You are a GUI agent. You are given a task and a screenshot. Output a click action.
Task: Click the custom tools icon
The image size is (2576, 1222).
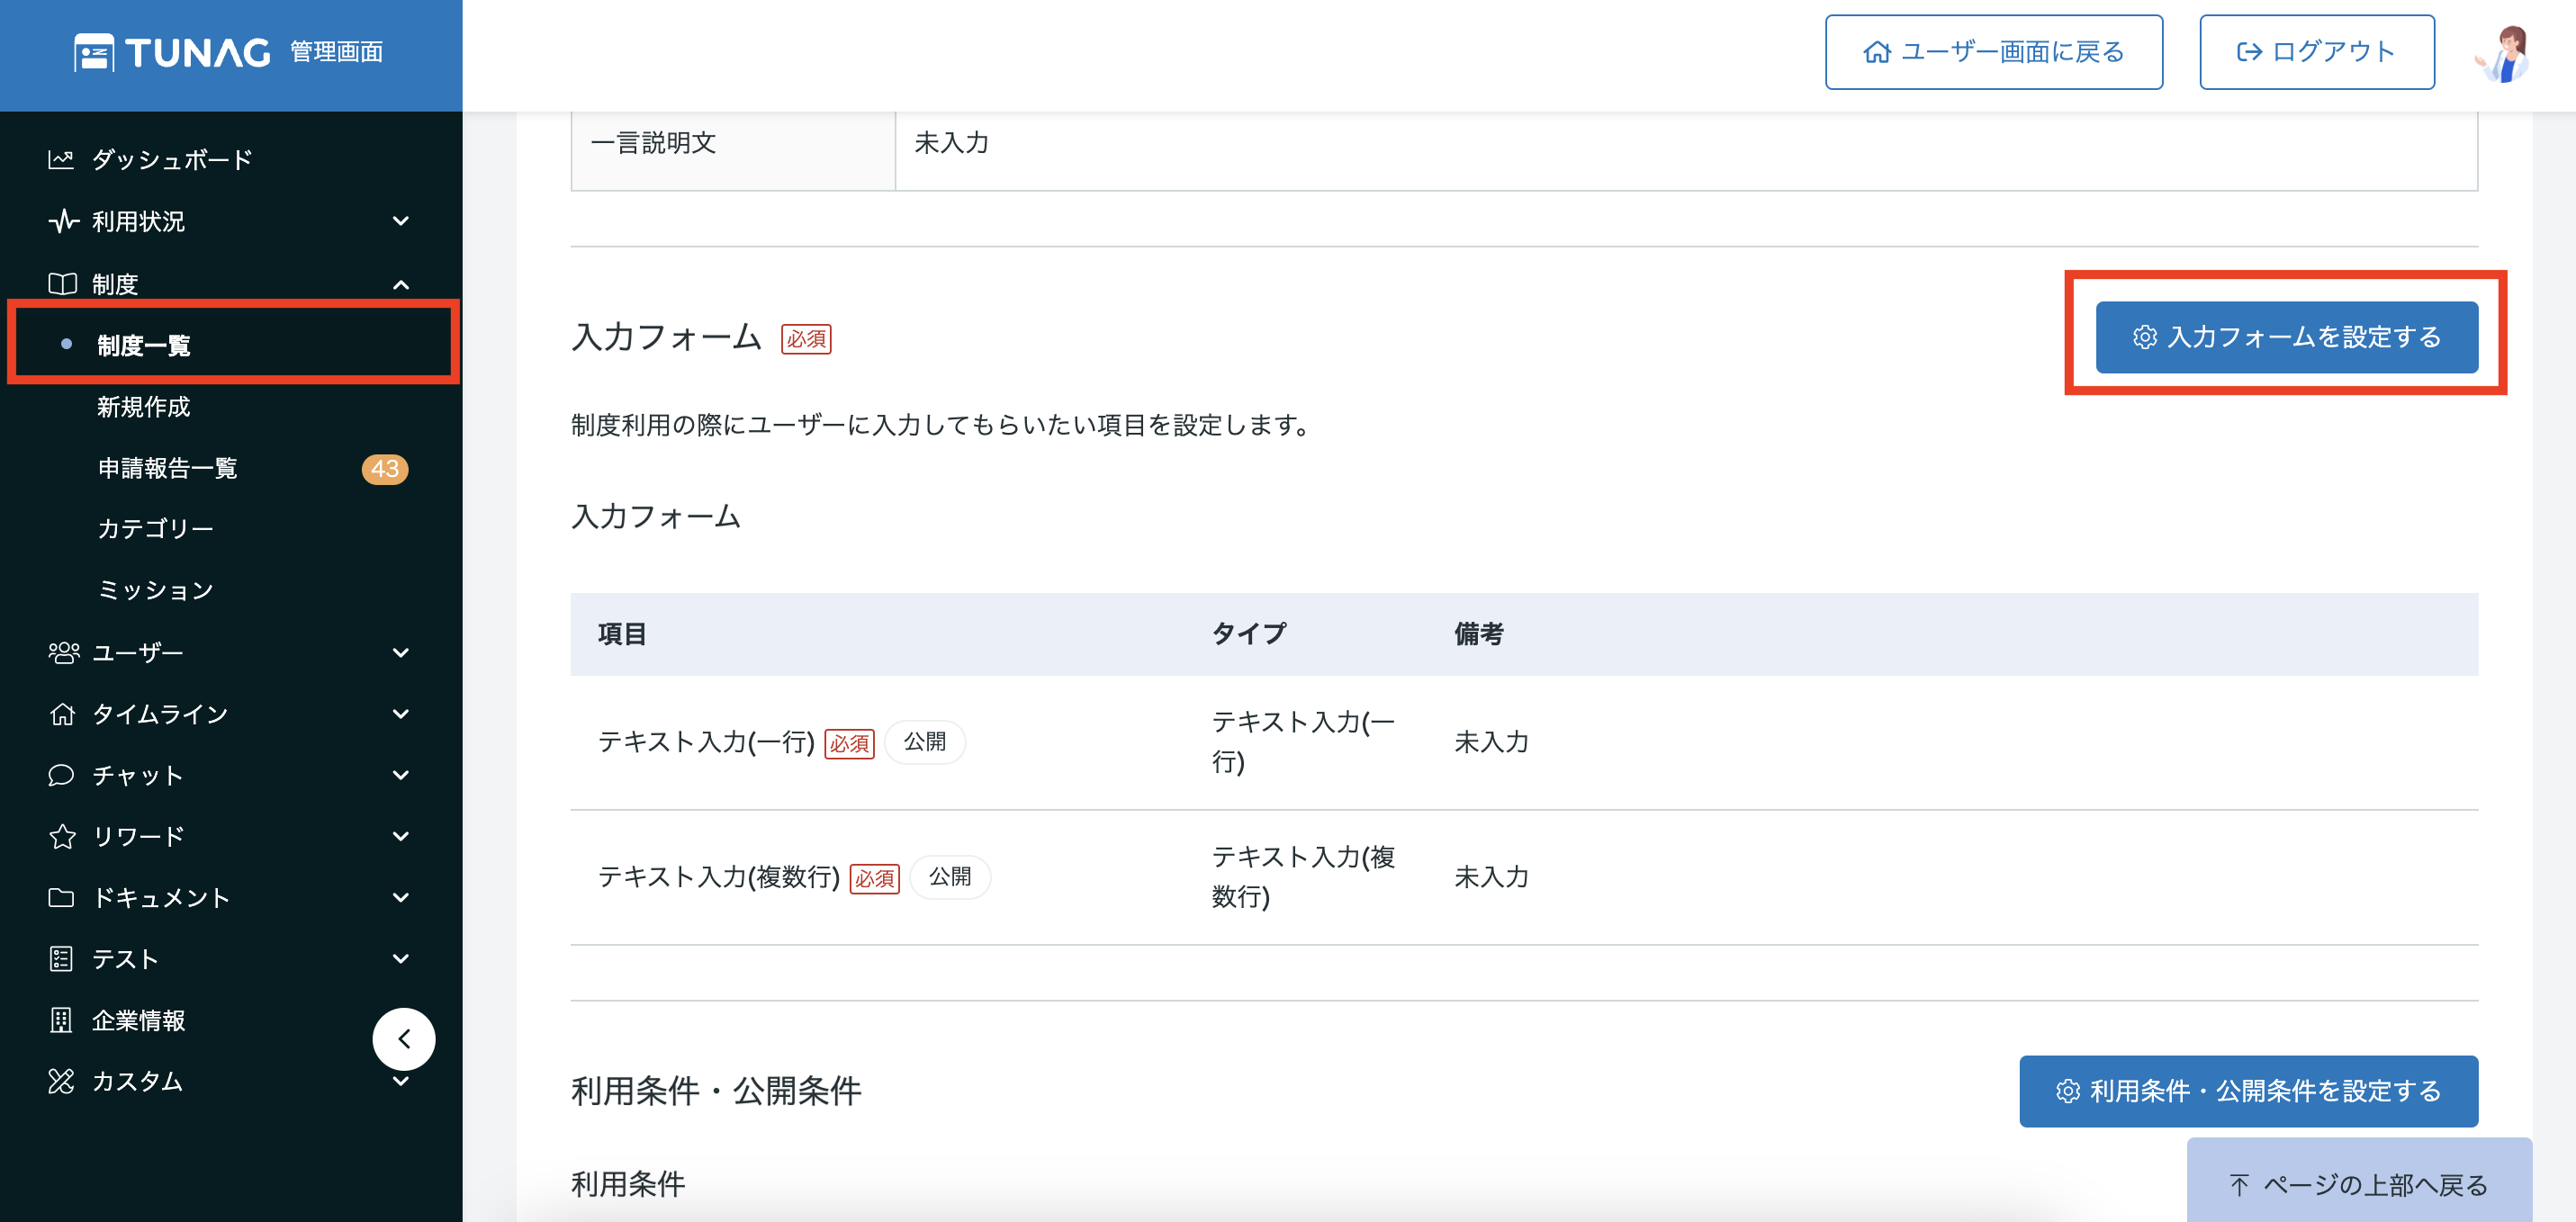pos(61,1081)
